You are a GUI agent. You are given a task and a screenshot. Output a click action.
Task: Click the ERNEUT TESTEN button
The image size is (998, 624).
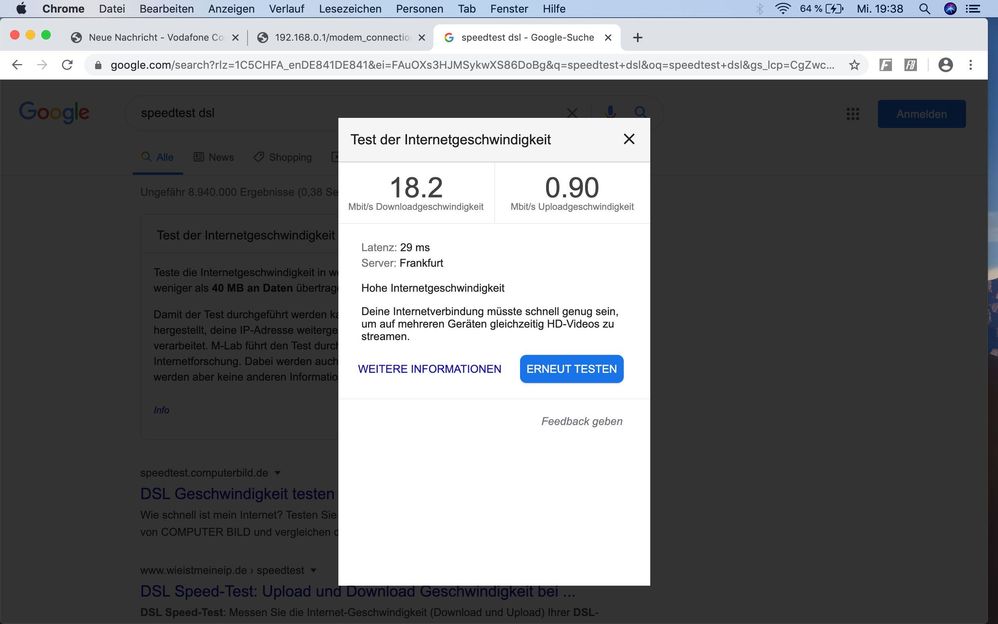click(x=572, y=369)
